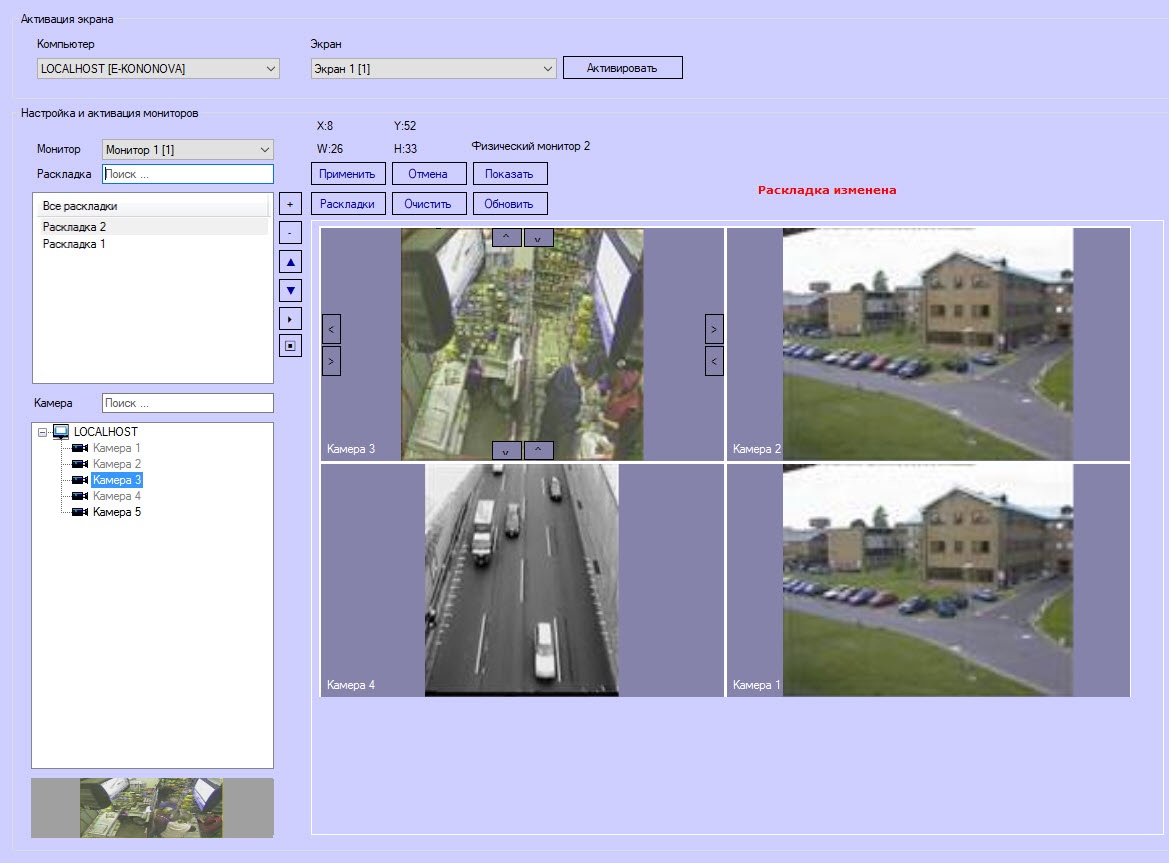The height and width of the screenshot is (863, 1169).
Task: Click the minus button beside the layouts list
Action: pyautogui.click(x=289, y=233)
